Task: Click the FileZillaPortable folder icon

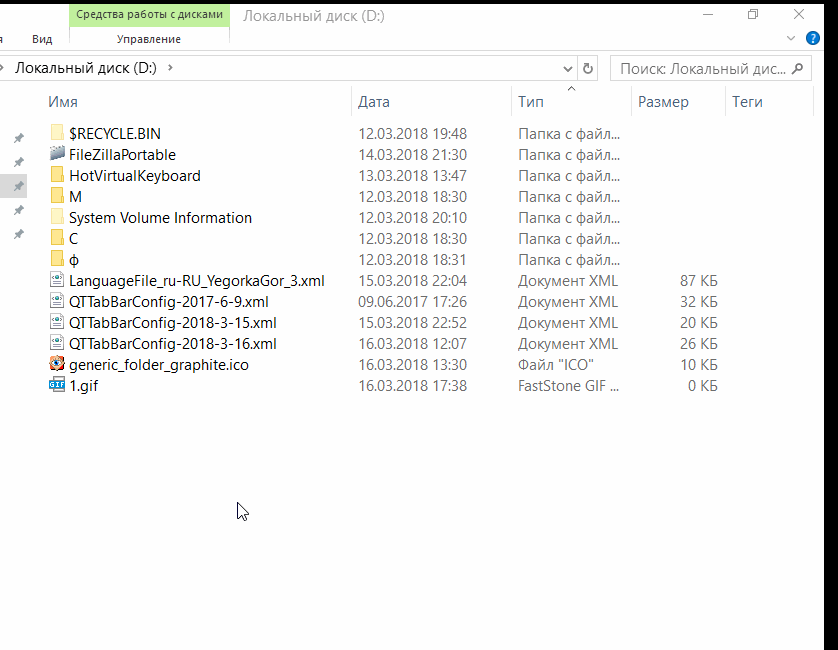Action: [x=57, y=155]
